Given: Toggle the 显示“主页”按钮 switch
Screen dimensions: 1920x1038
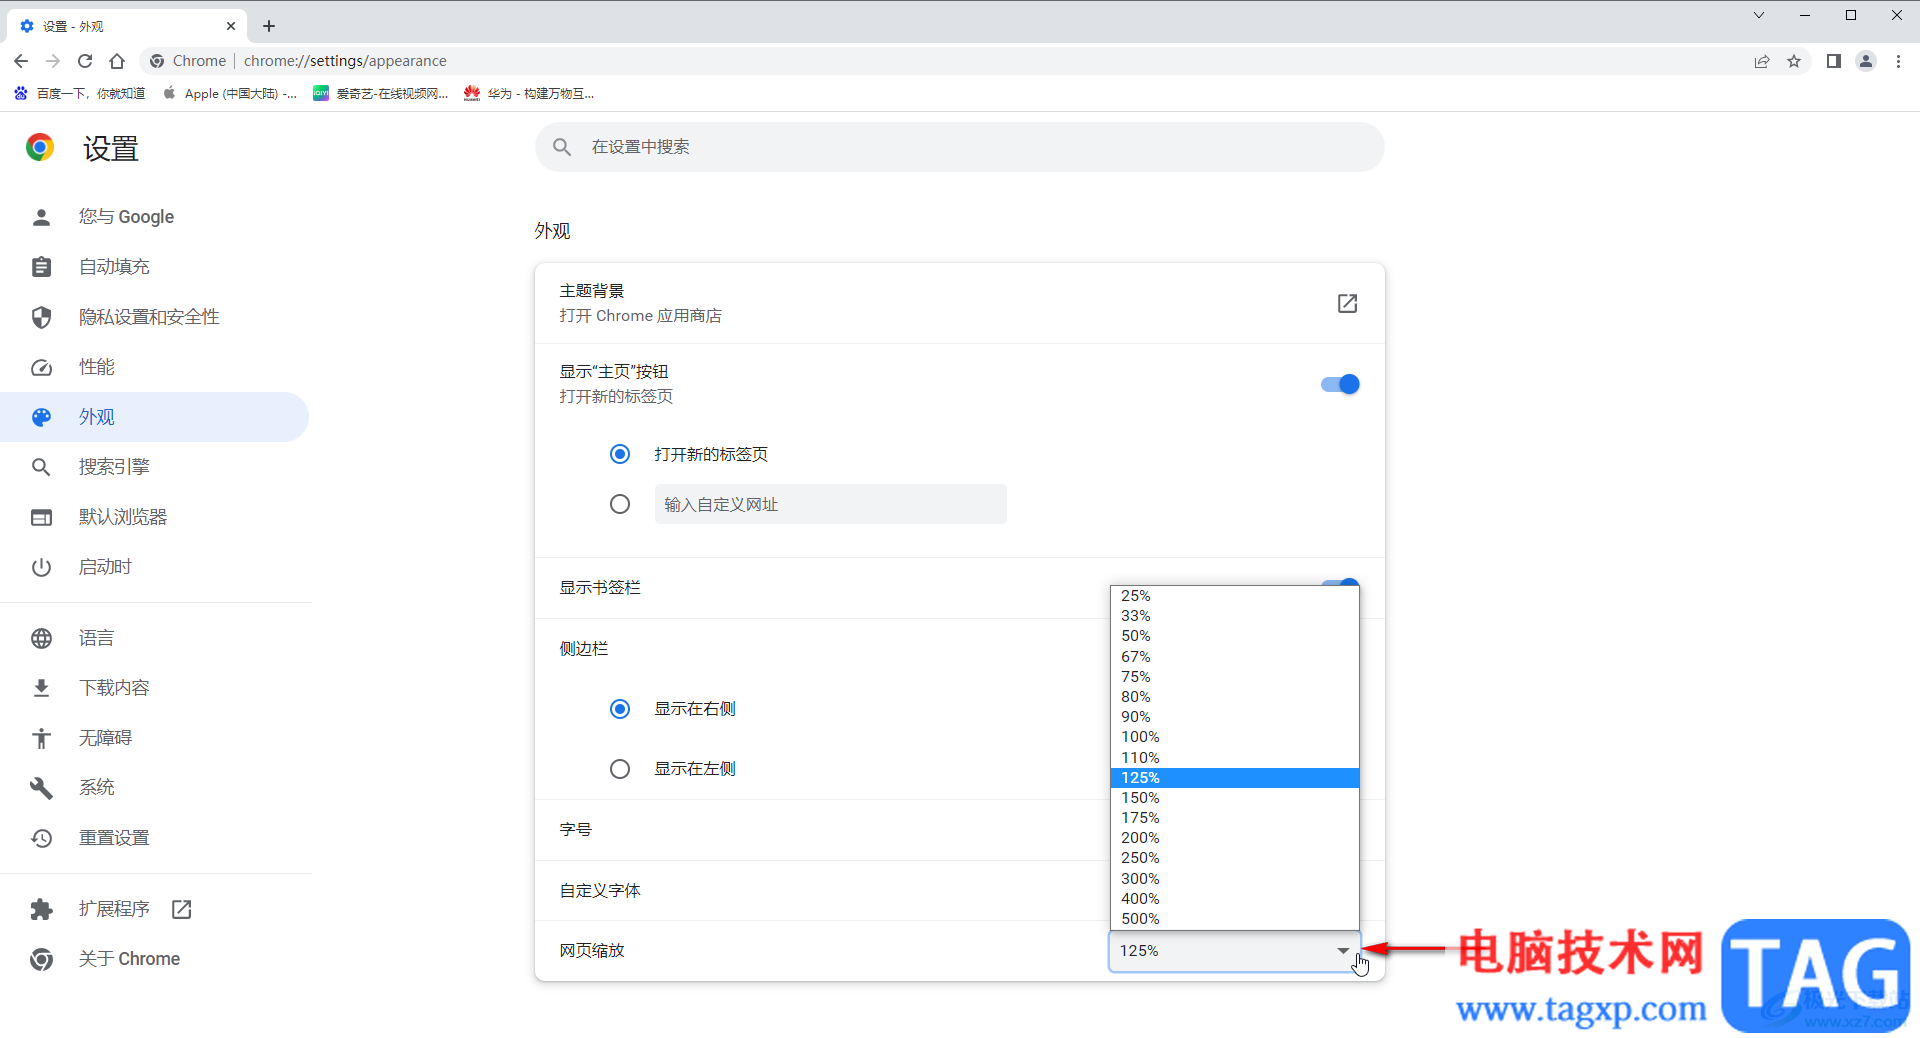Looking at the screenshot, I should pos(1340,384).
